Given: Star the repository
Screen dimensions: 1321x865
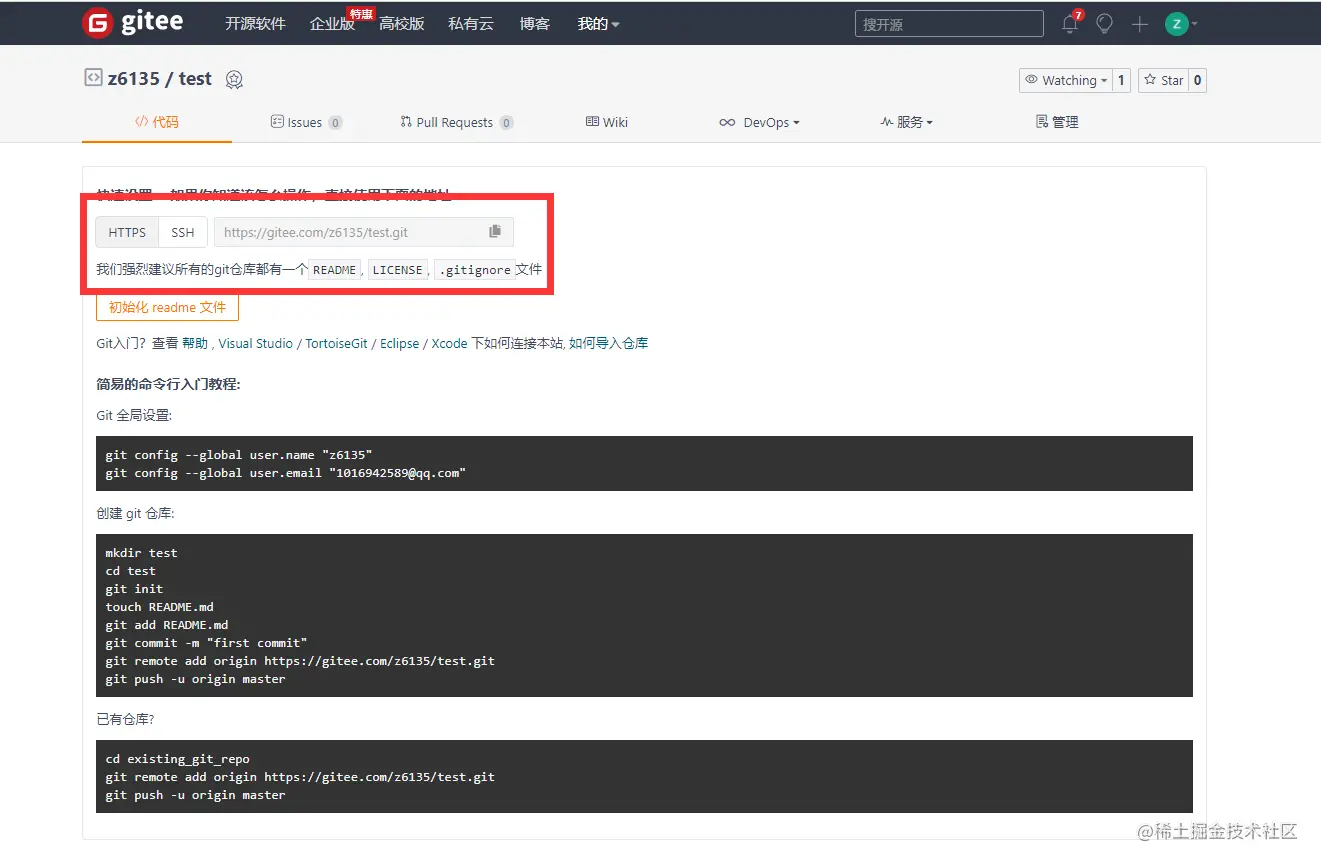Looking at the screenshot, I should (1163, 80).
